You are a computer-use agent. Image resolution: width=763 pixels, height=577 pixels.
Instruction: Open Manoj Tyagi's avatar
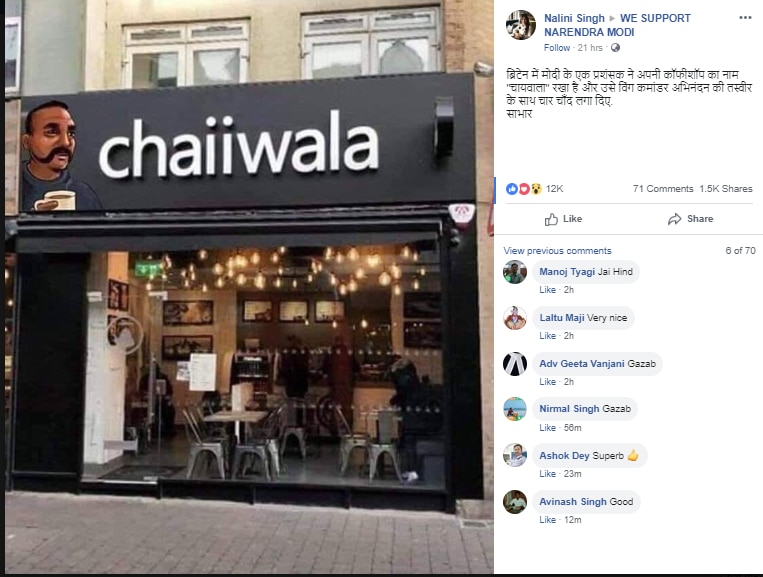coord(515,272)
